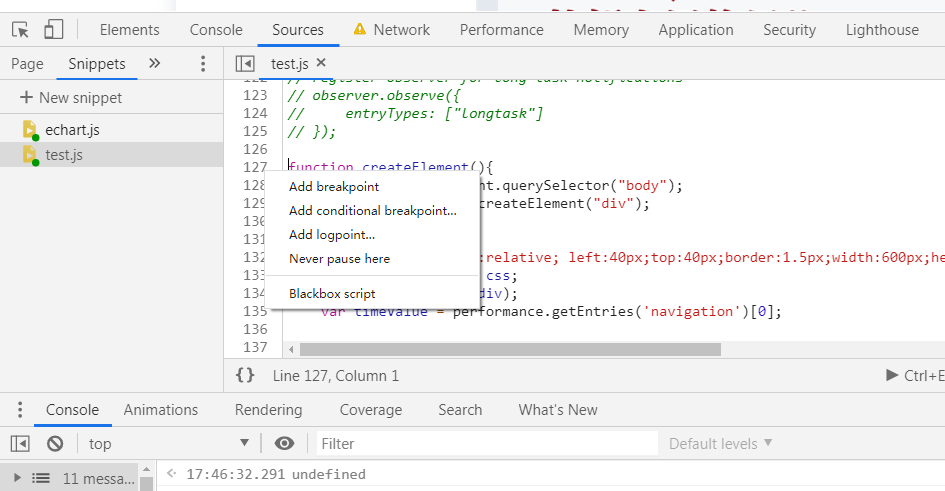Viewport: 945px width, 491px height.
Task: Select the drawer Console tab
Action: (72, 410)
